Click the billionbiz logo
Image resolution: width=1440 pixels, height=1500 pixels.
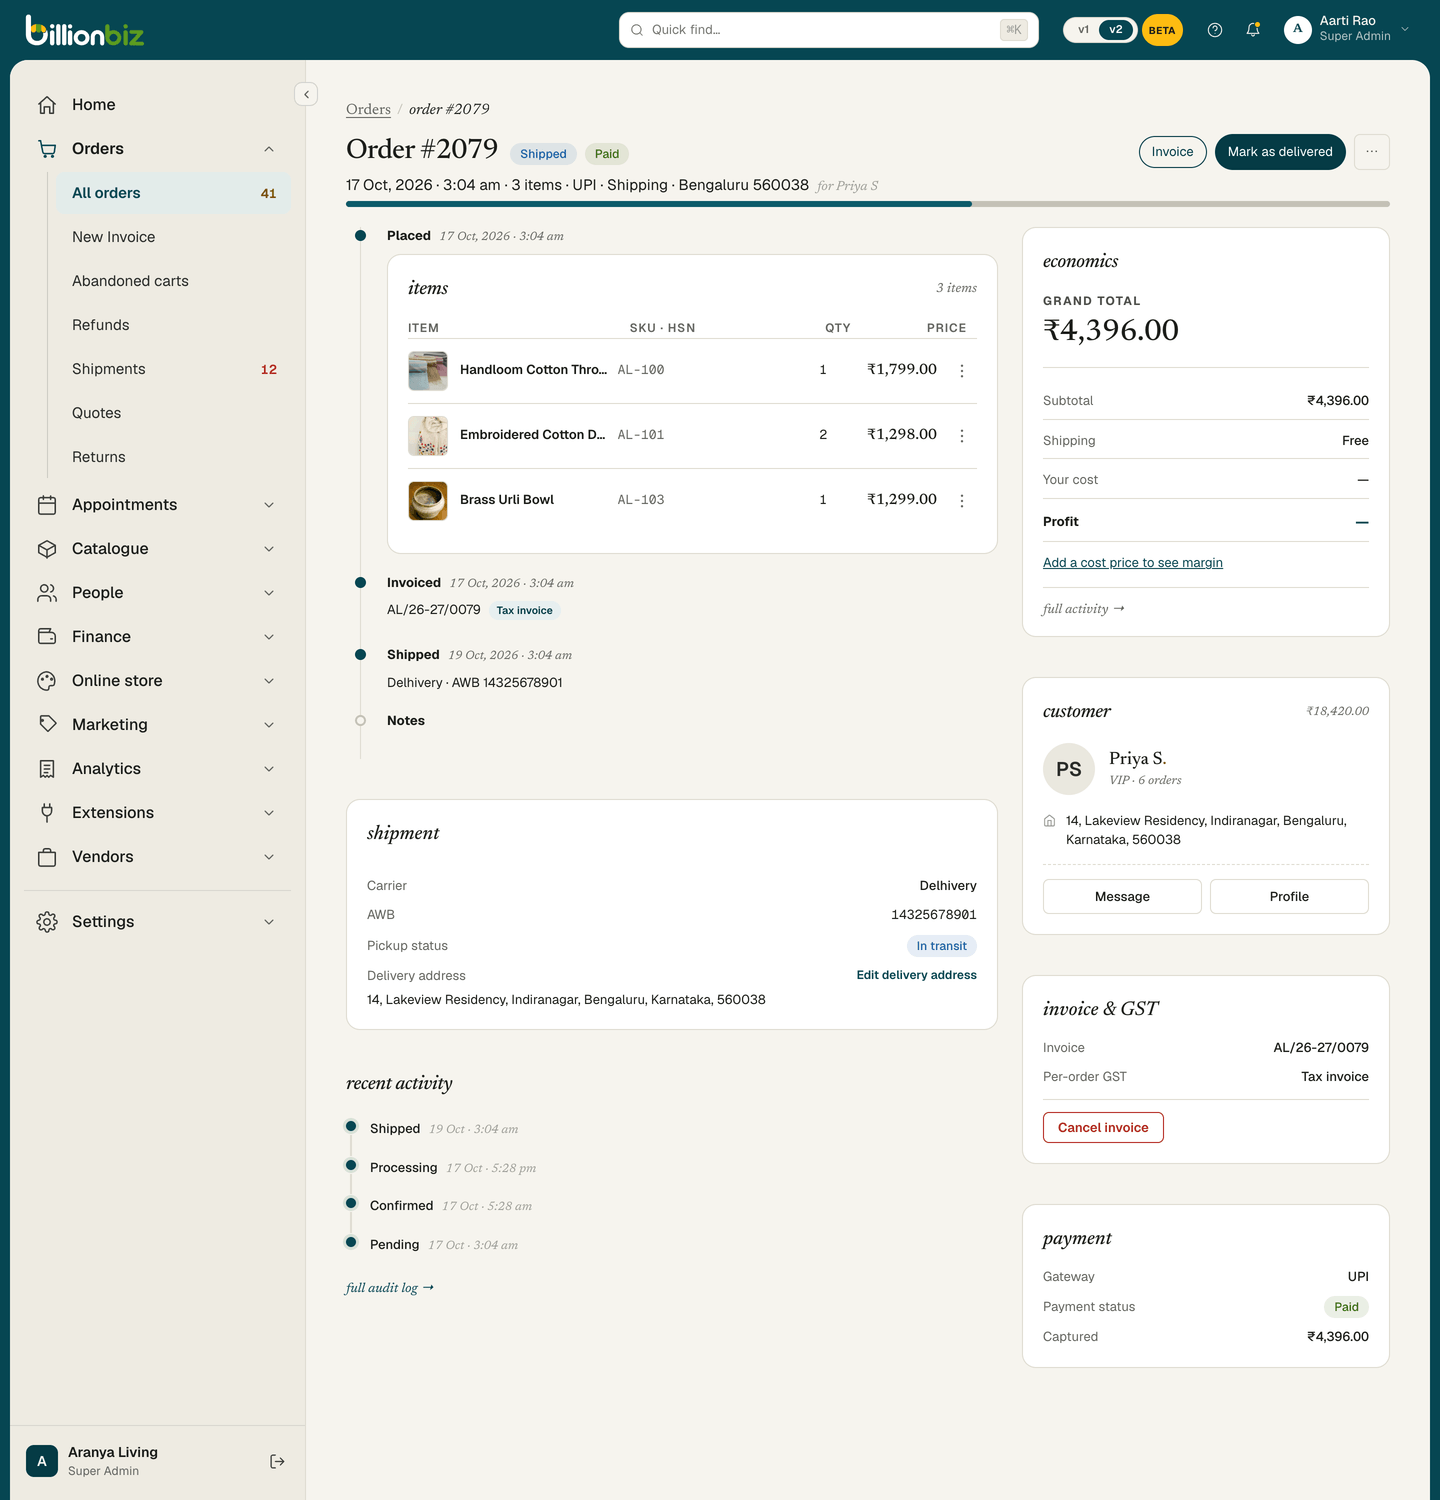(85, 31)
